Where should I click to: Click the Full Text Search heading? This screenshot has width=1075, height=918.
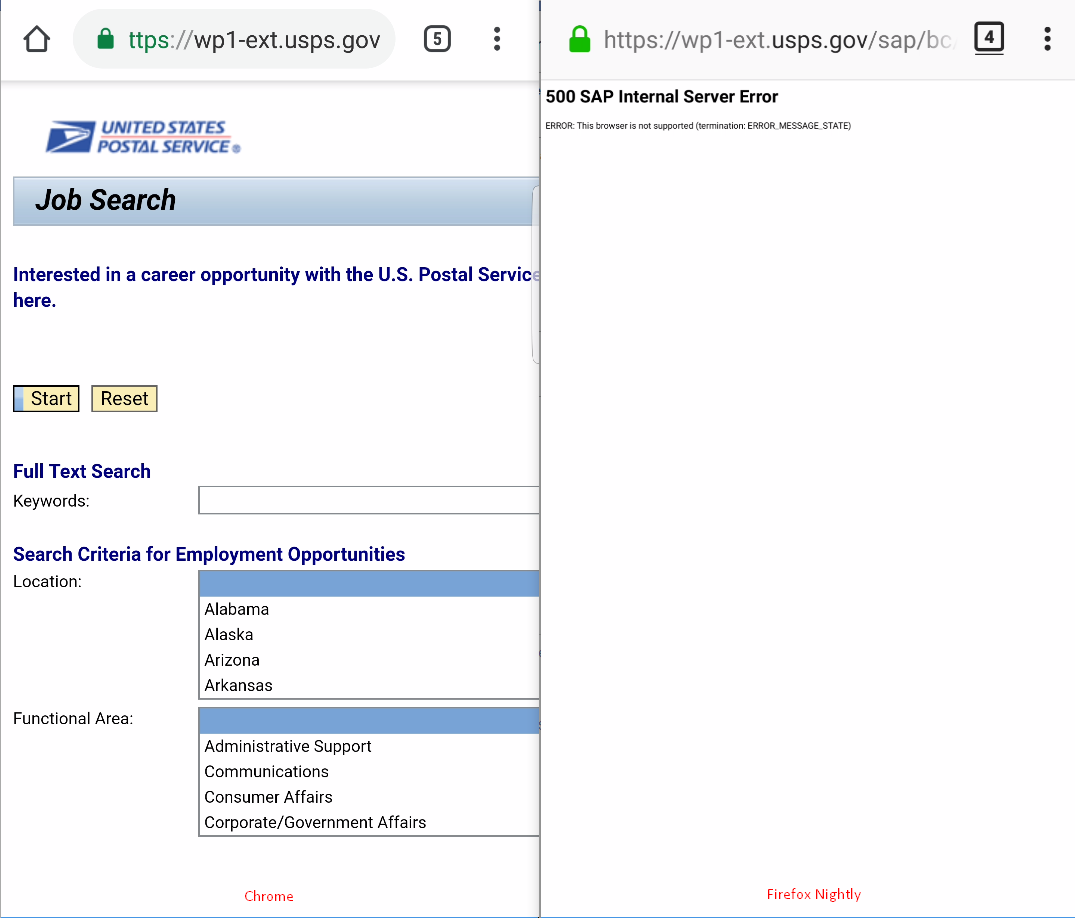[x=82, y=471]
